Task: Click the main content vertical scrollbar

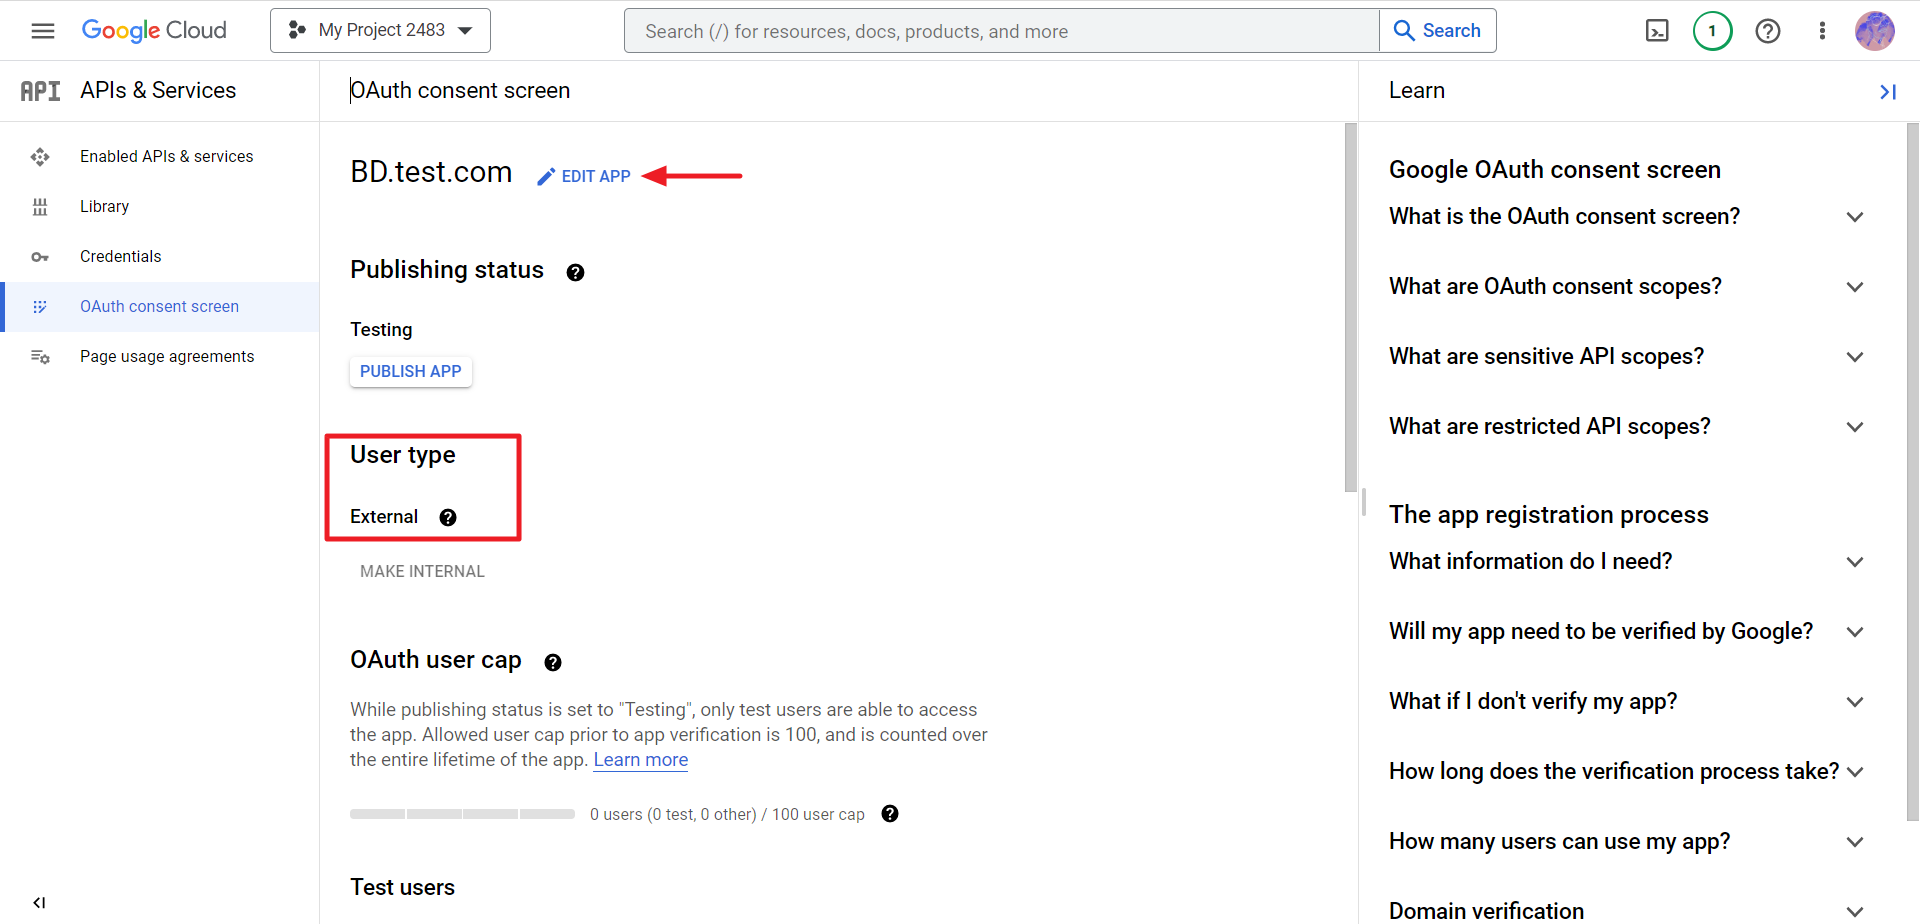Action: (x=1351, y=307)
